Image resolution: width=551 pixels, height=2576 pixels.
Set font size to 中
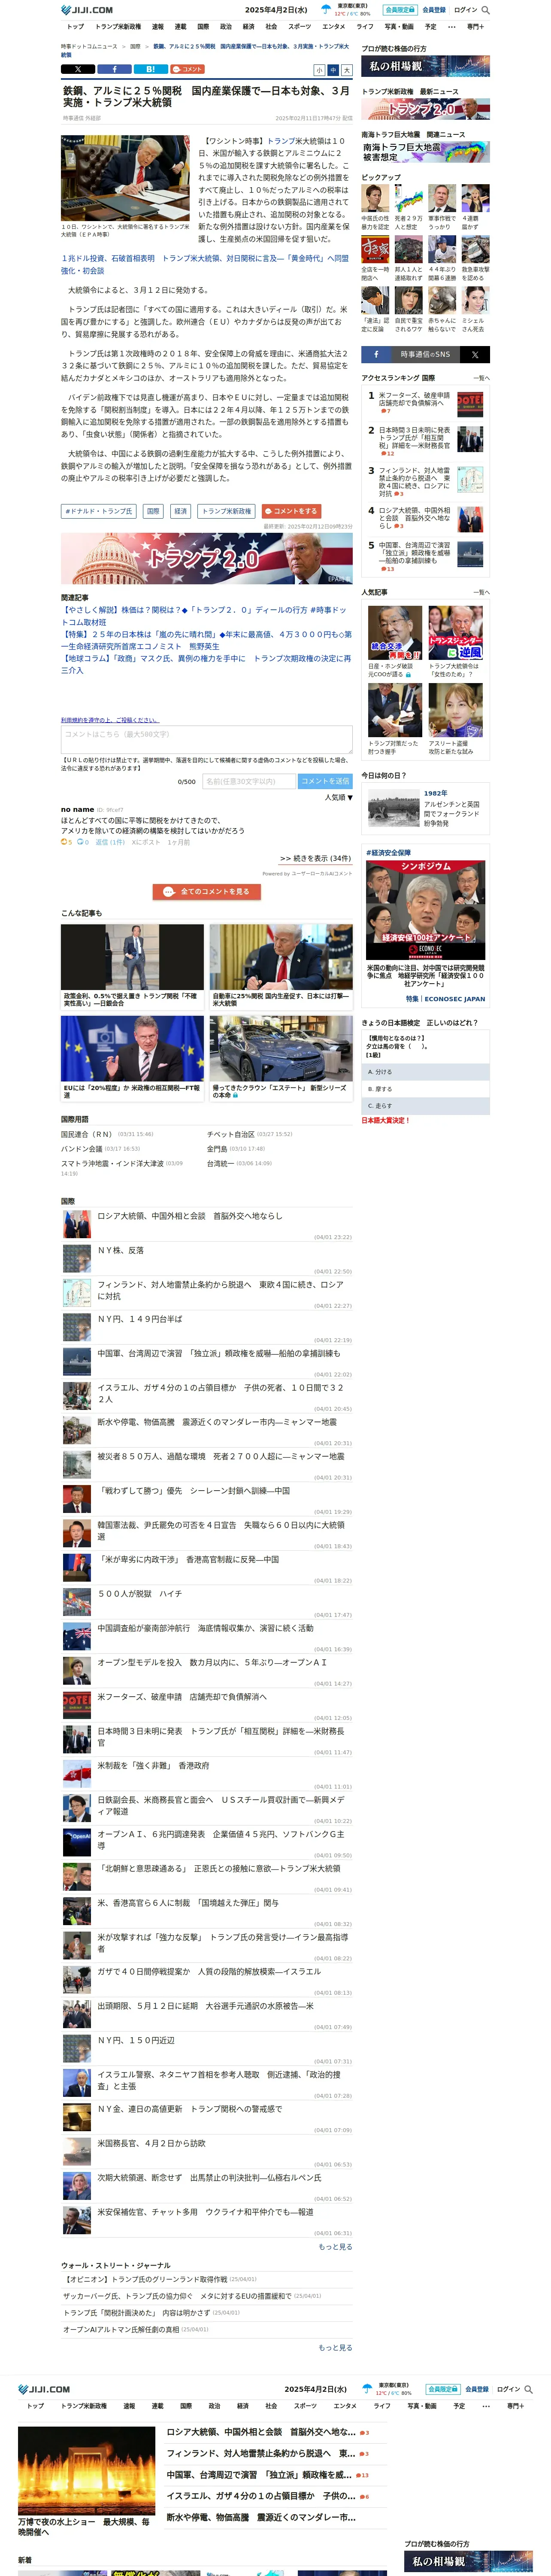(x=333, y=70)
